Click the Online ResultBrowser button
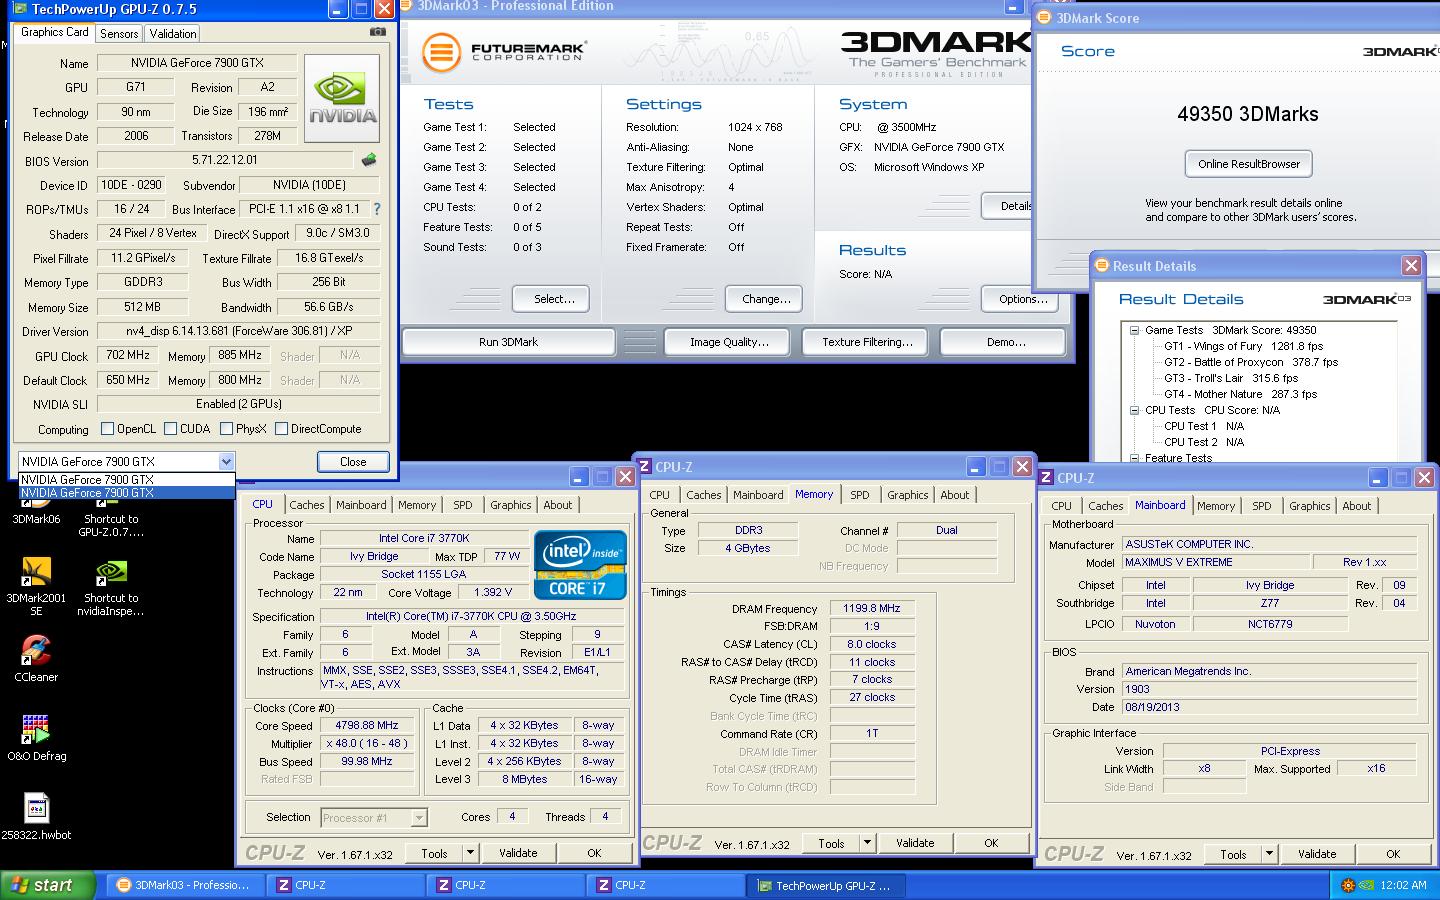The height and width of the screenshot is (900, 1440). (1249, 164)
